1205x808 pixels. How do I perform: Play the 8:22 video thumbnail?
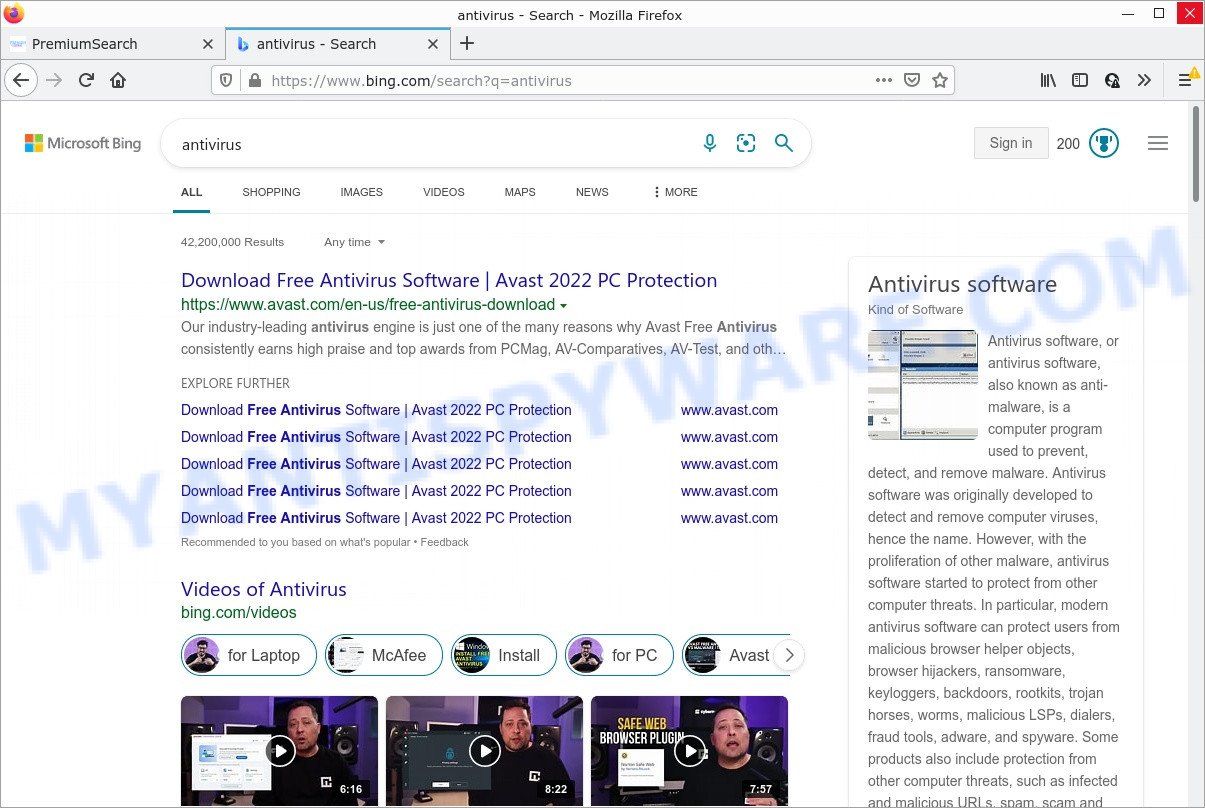coord(484,751)
